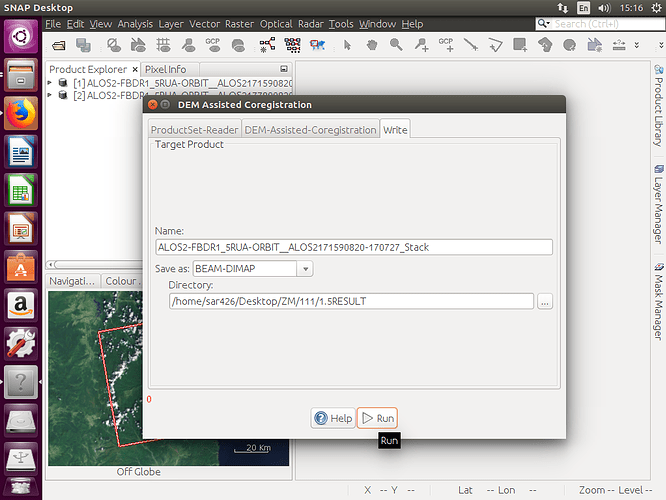Open the Save as BEAM-DIMAP dropdown
Image resolution: width=666 pixels, height=500 pixels.
(305, 269)
